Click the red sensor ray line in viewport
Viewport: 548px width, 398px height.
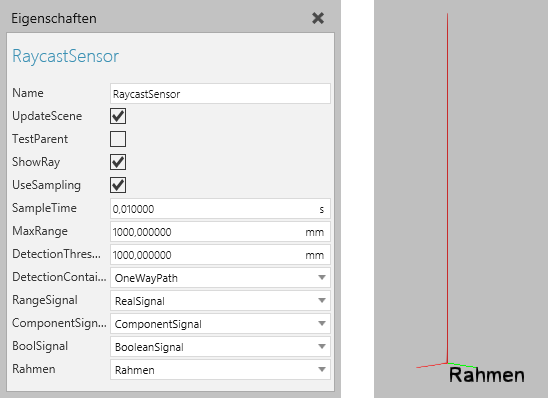point(447,189)
